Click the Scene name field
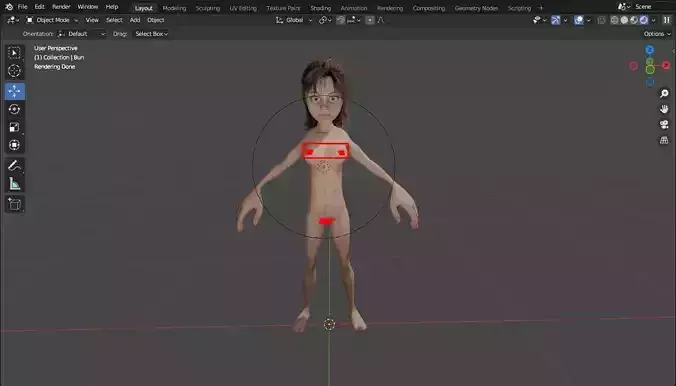The width and height of the screenshot is (676, 386). (653, 7)
